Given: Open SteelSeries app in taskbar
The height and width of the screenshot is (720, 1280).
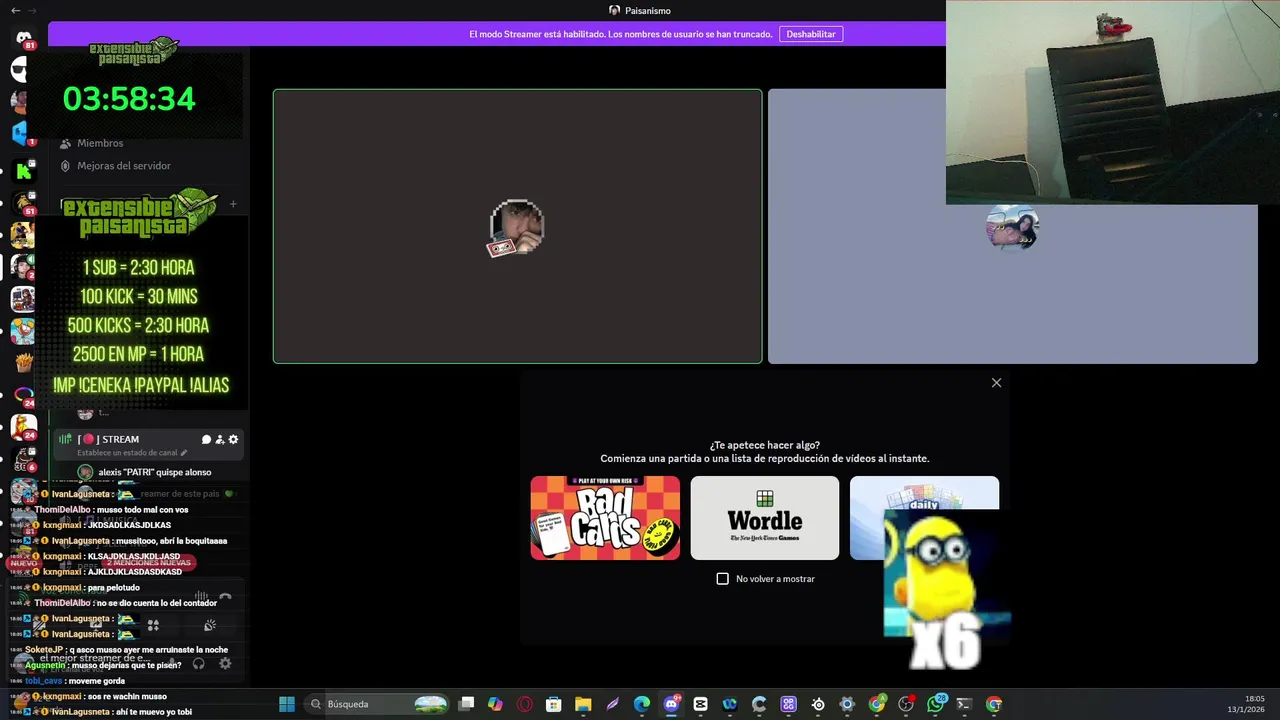Looking at the screenshot, I should point(818,704).
